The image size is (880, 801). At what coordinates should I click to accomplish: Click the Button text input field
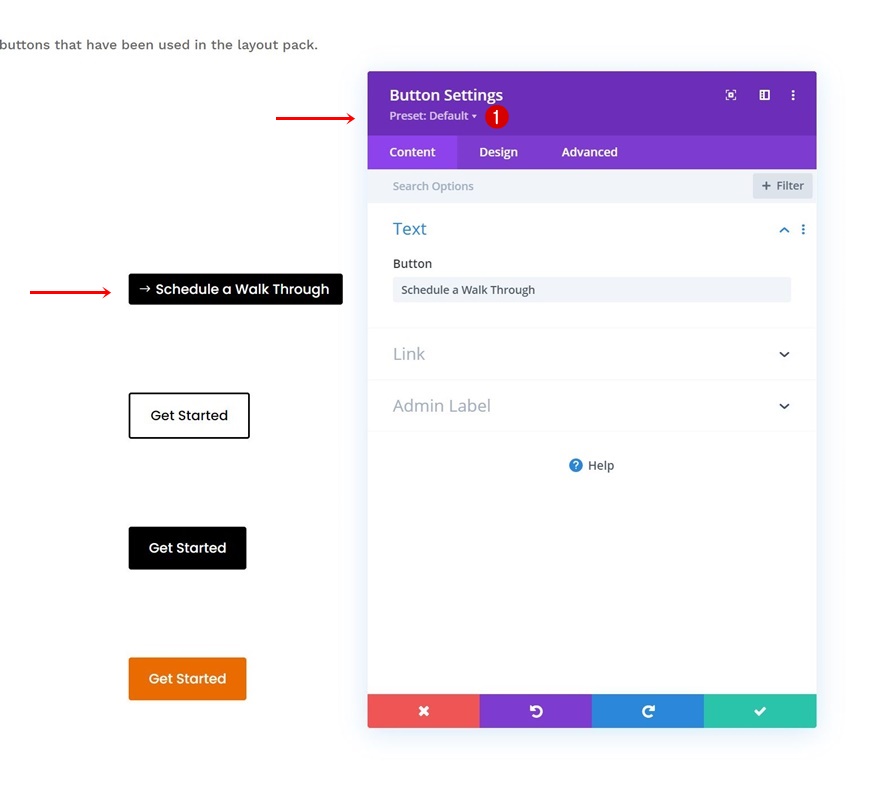click(592, 290)
